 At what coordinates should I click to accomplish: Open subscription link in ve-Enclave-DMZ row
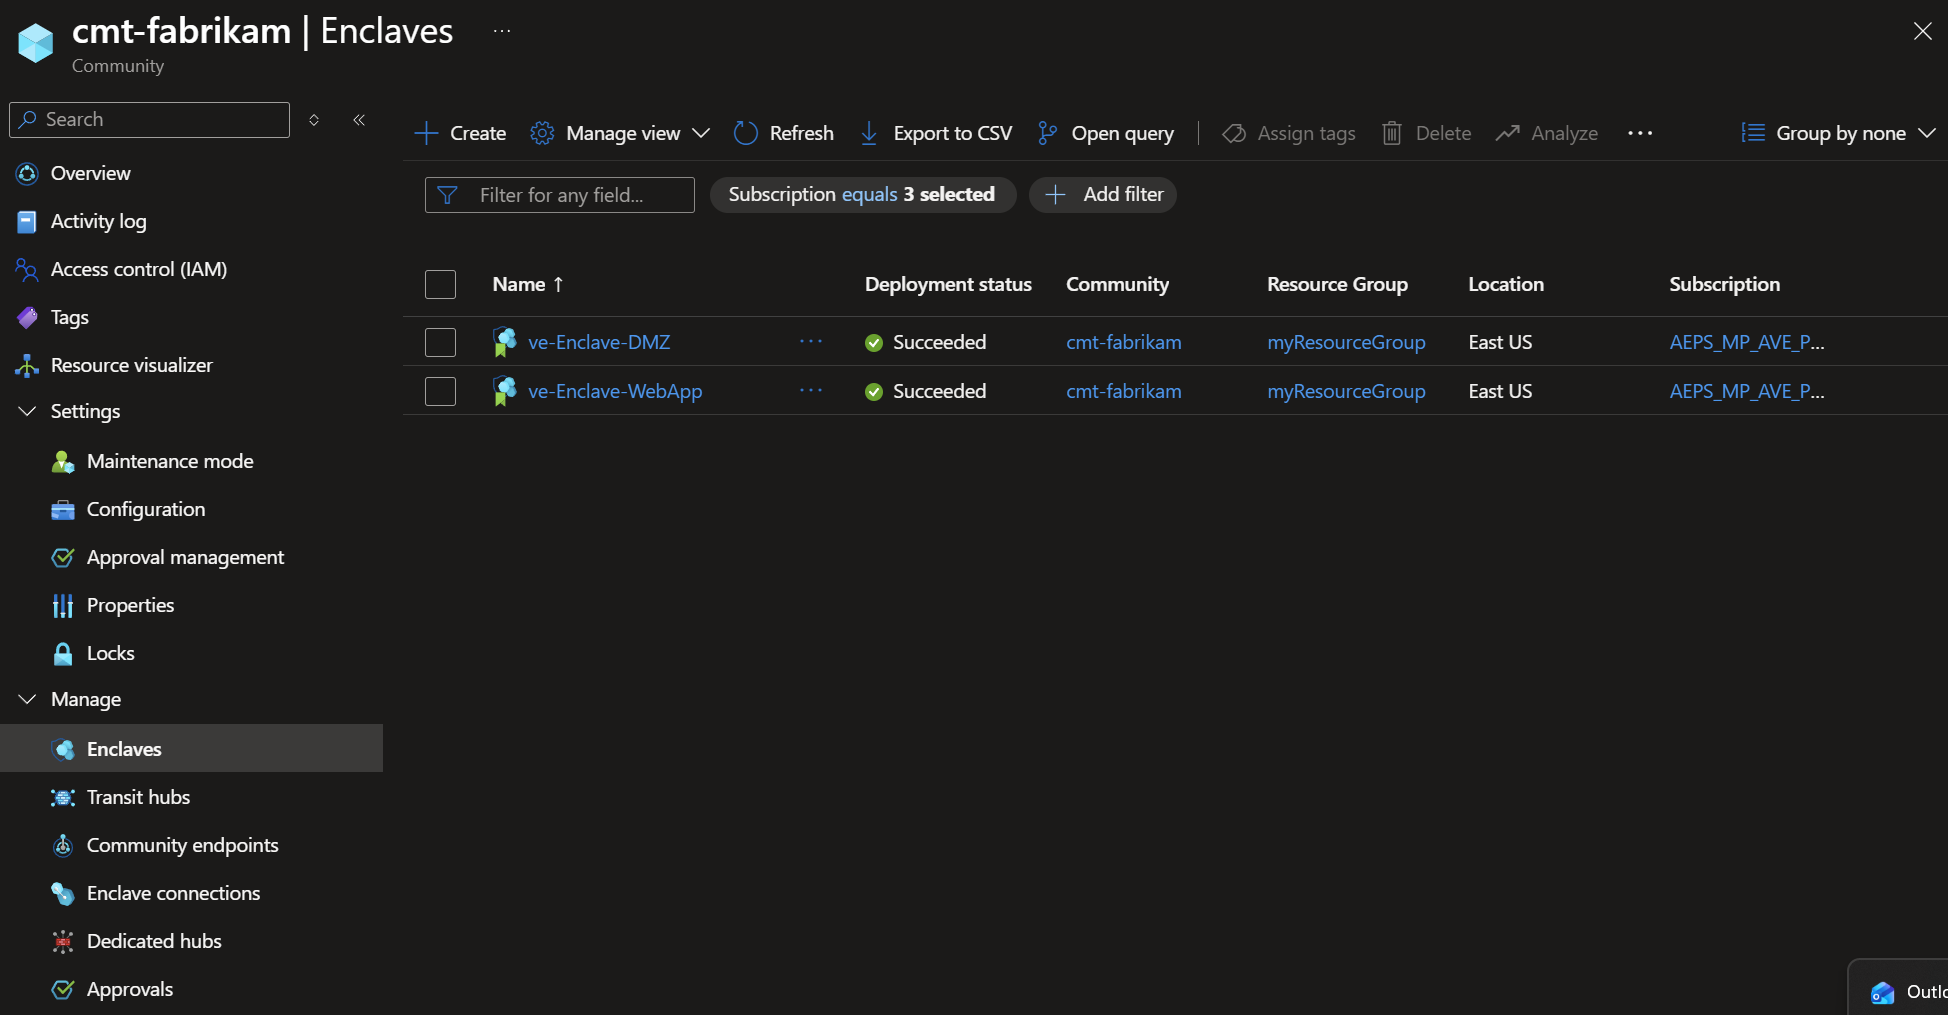[x=1747, y=342]
